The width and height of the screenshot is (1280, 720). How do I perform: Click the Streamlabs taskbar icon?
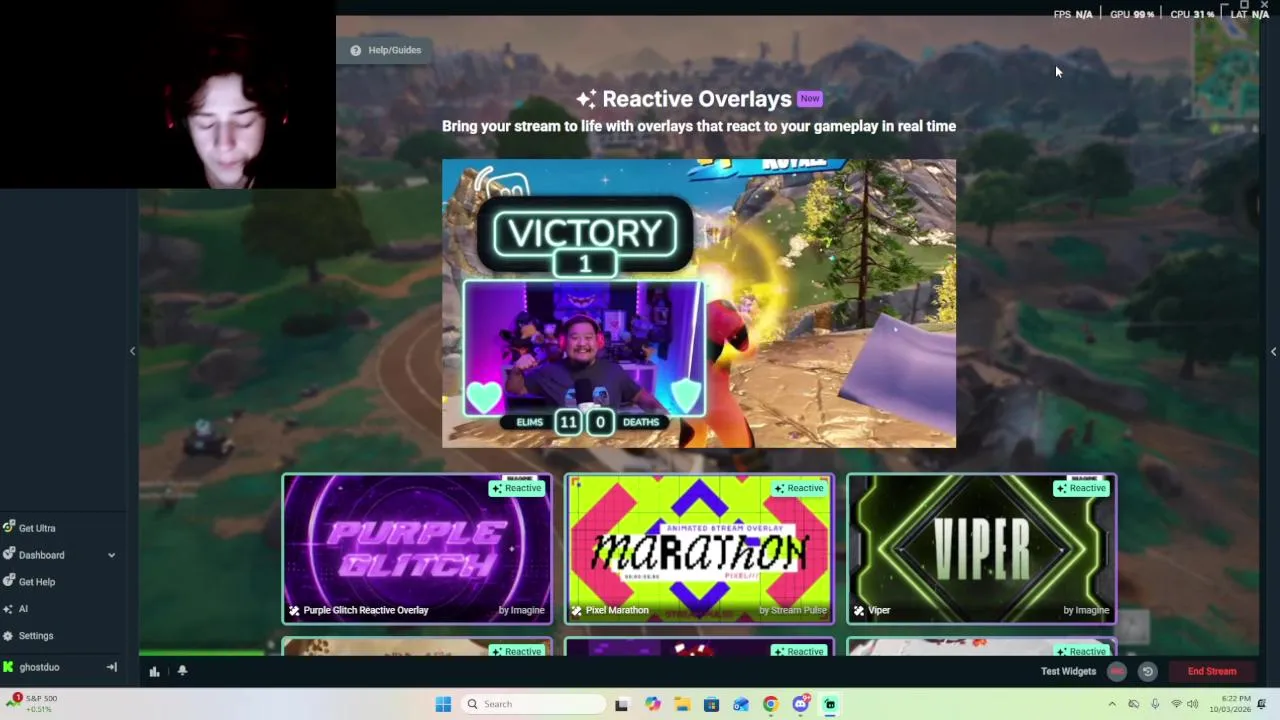point(829,704)
